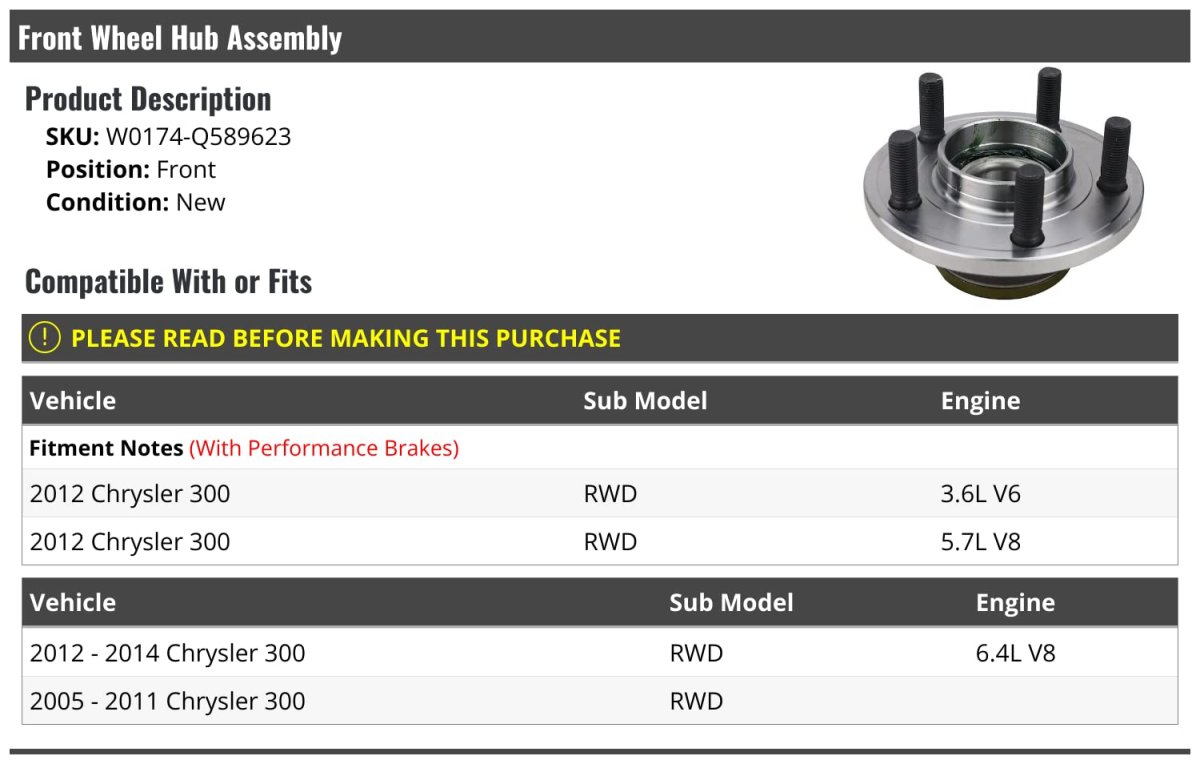Screen dimensions: 1200x764
Task: Select the "Please Read Before Making This Purchase" banner text
Action: [345, 338]
